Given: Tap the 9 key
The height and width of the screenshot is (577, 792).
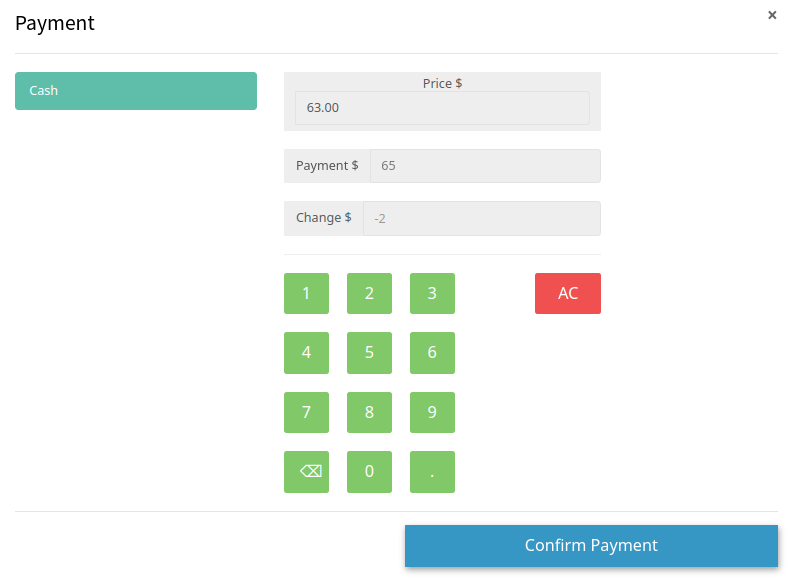Looking at the screenshot, I should tap(432, 412).
